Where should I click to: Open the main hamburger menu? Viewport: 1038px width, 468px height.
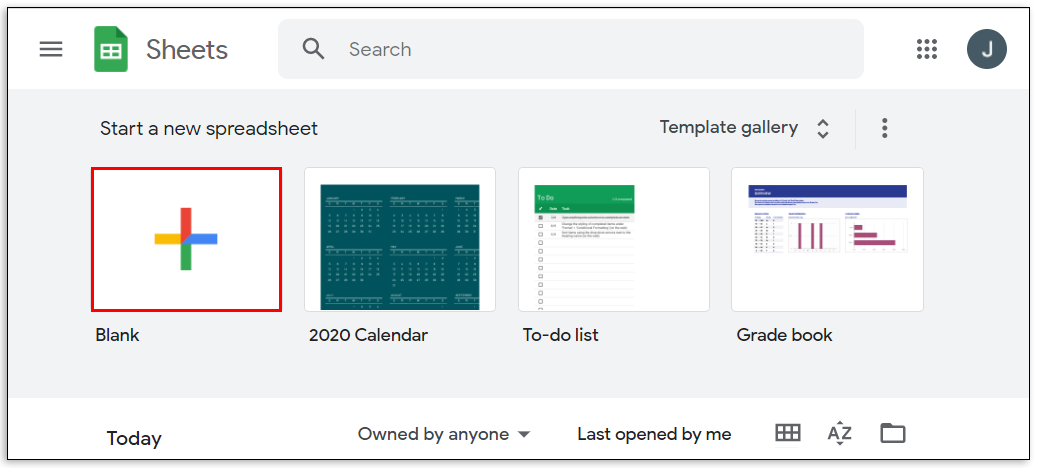(51, 49)
